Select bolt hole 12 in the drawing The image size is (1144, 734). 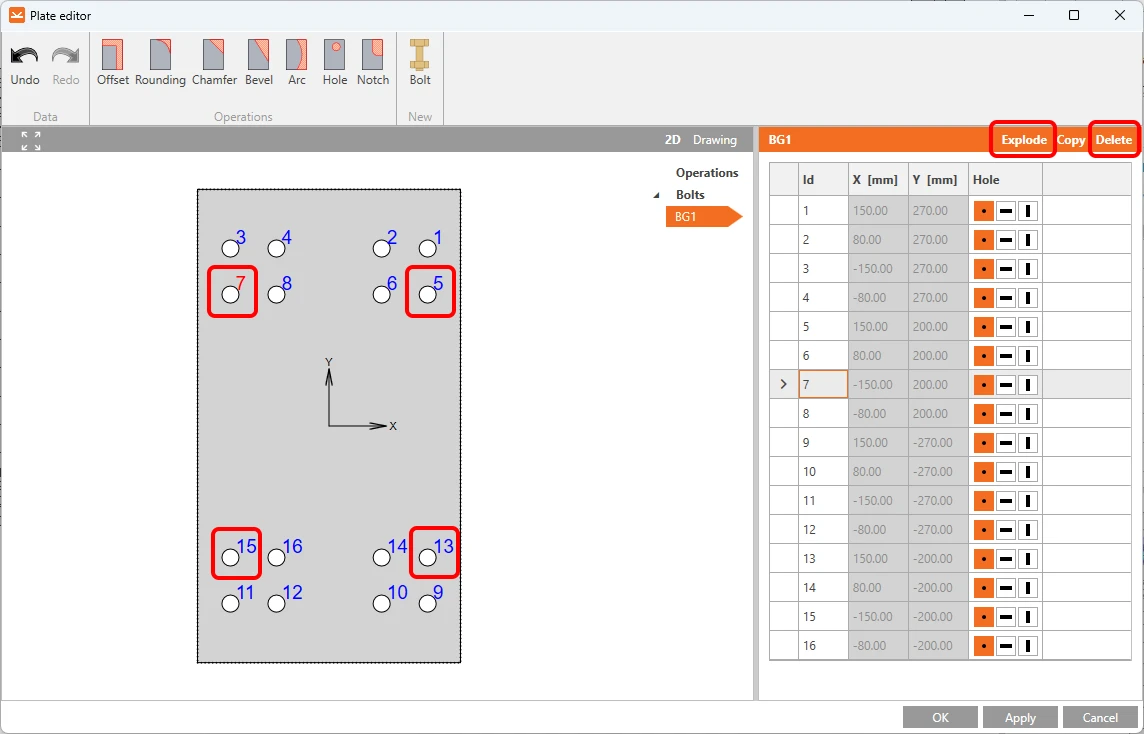[x=277, y=603]
